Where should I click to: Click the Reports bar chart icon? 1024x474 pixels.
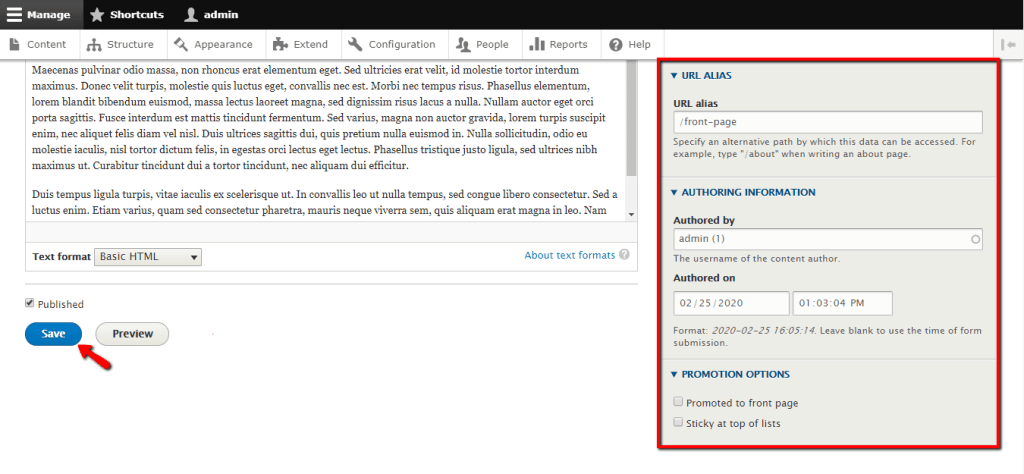tap(537, 44)
